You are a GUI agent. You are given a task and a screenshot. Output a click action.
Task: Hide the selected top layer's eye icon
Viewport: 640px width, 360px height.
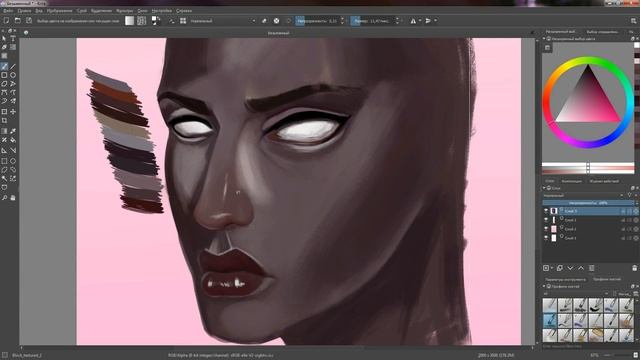(x=546, y=211)
